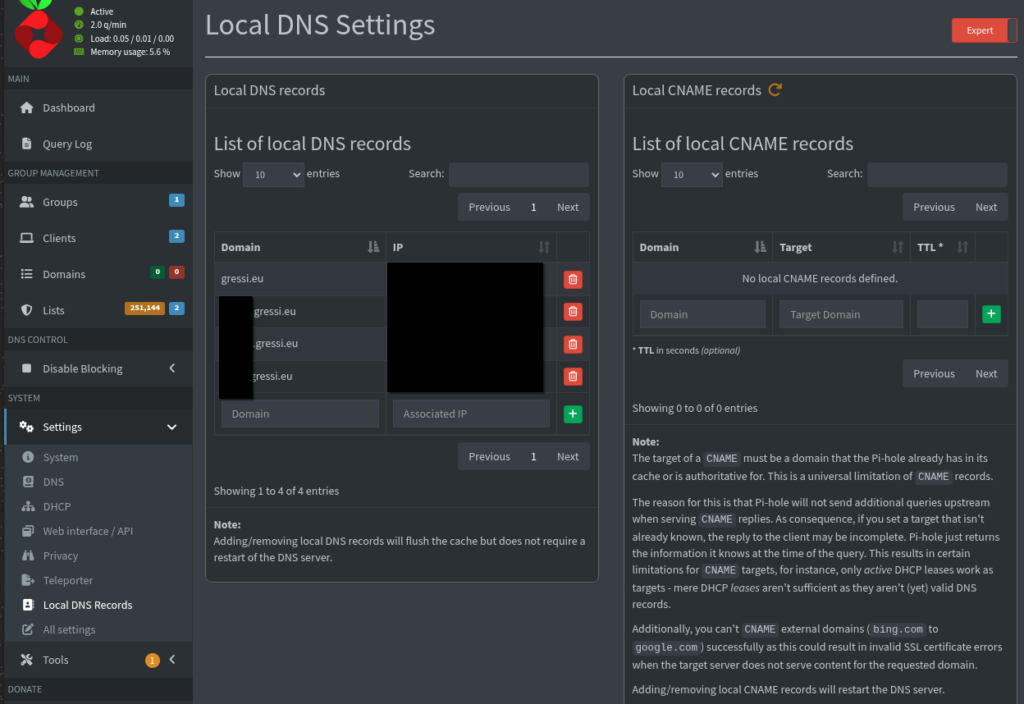Reload the local CNAME records list
1024x704 pixels.
click(x=775, y=90)
